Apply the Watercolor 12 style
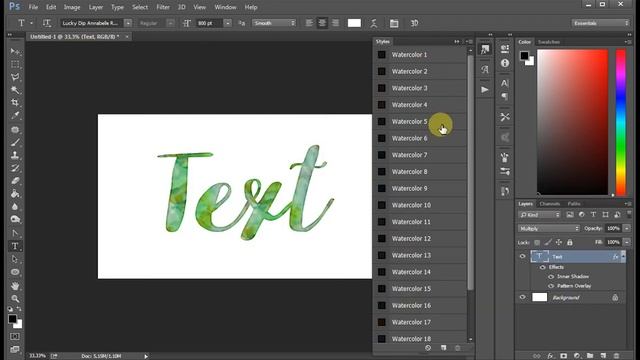 point(420,239)
